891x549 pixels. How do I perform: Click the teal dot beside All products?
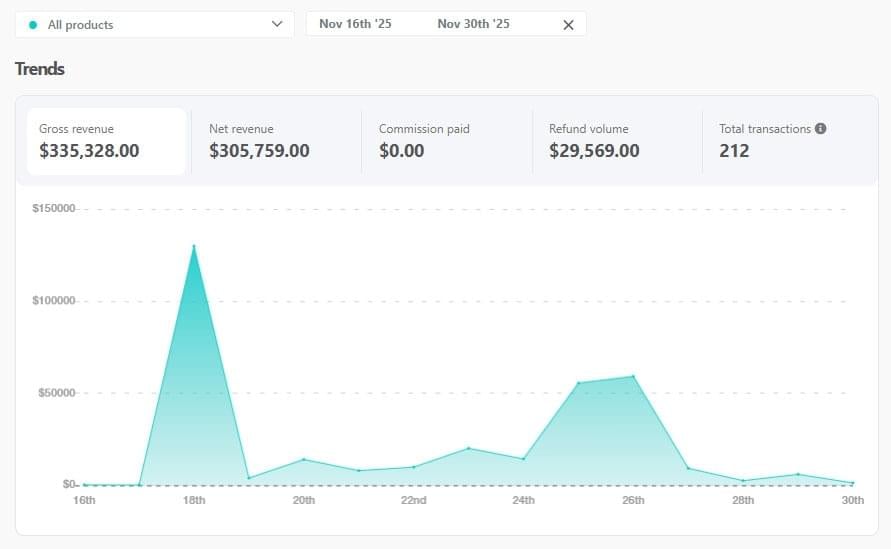coord(33,24)
